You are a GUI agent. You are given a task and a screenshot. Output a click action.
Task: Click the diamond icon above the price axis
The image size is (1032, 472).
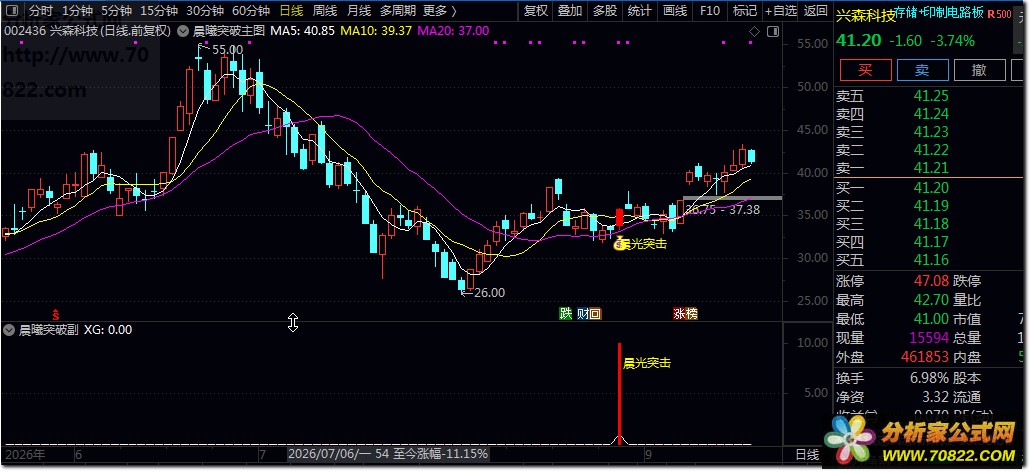[x=755, y=31]
